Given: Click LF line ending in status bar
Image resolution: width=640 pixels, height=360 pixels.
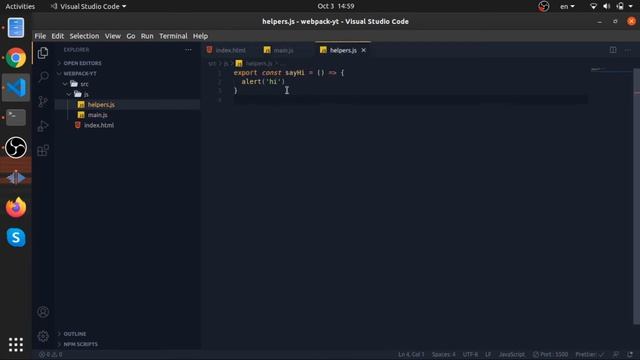Looking at the screenshot, I should [488, 354].
